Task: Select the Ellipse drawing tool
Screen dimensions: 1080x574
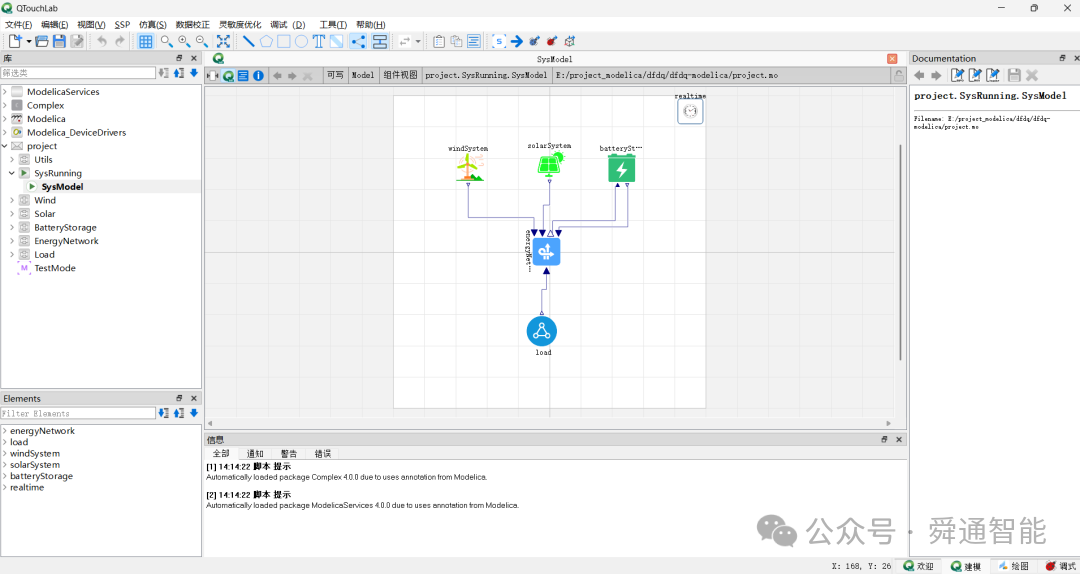Action: coord(301,41)
